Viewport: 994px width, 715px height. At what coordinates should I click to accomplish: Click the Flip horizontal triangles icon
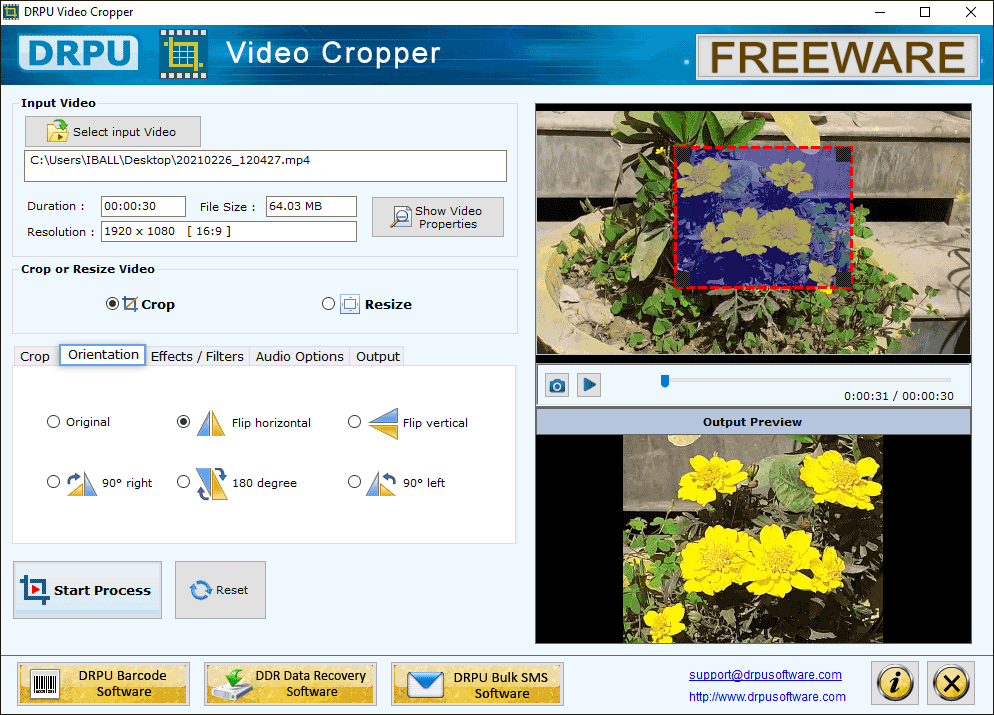(x=211, y=423)
